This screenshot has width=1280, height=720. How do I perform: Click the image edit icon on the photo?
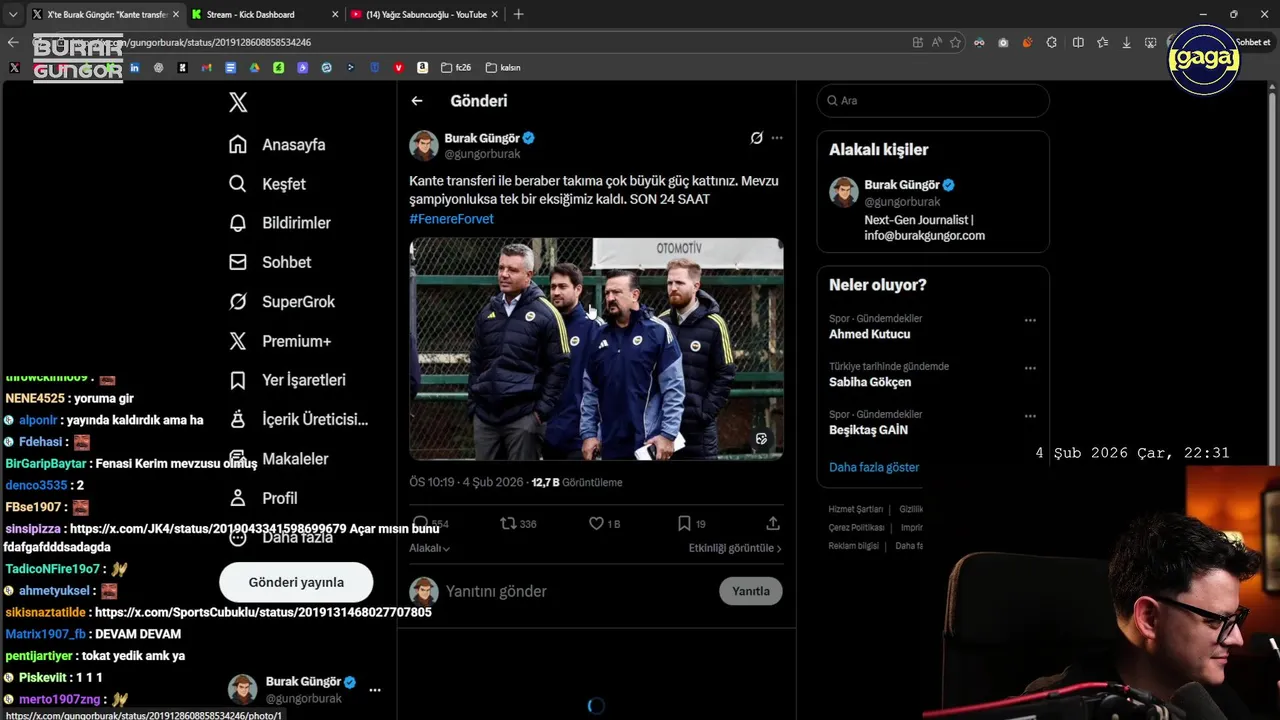761,439
